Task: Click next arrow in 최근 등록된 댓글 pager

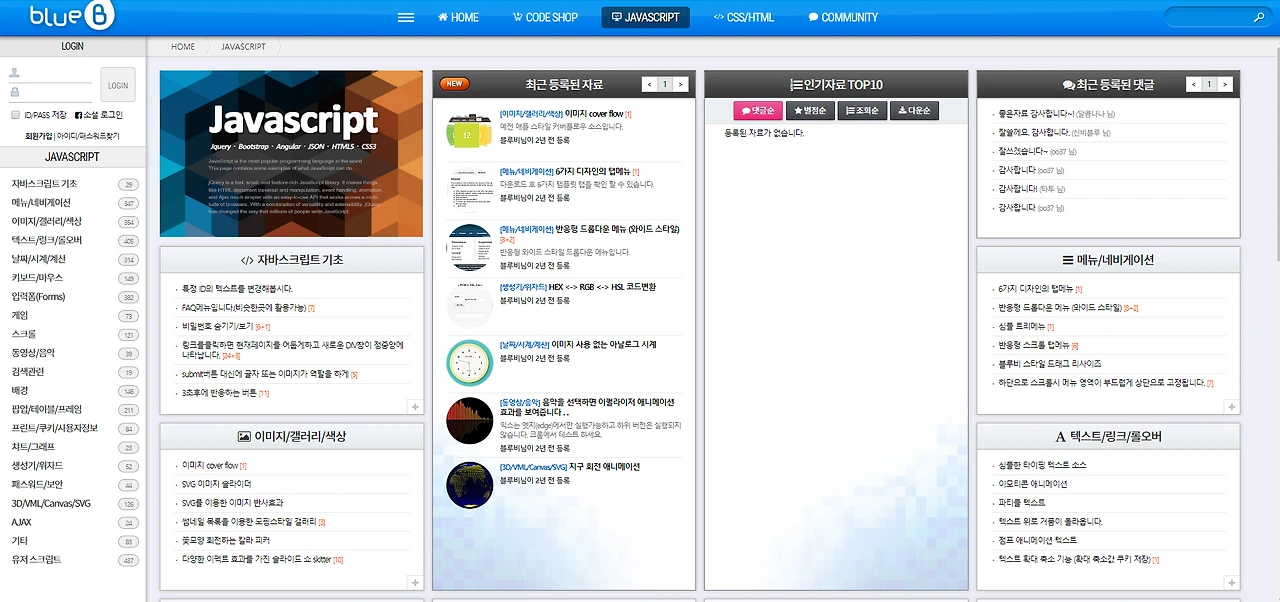Action: 1227,85
